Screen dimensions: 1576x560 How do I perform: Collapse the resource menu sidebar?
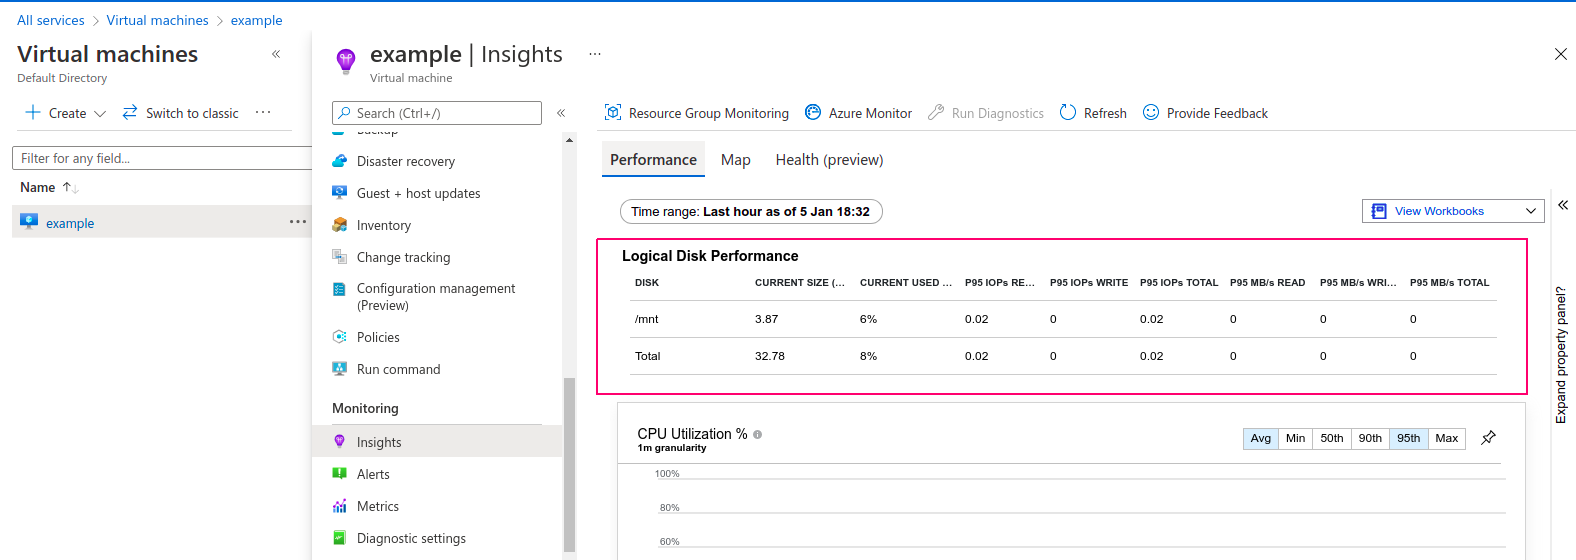click(x=561, y=113)
